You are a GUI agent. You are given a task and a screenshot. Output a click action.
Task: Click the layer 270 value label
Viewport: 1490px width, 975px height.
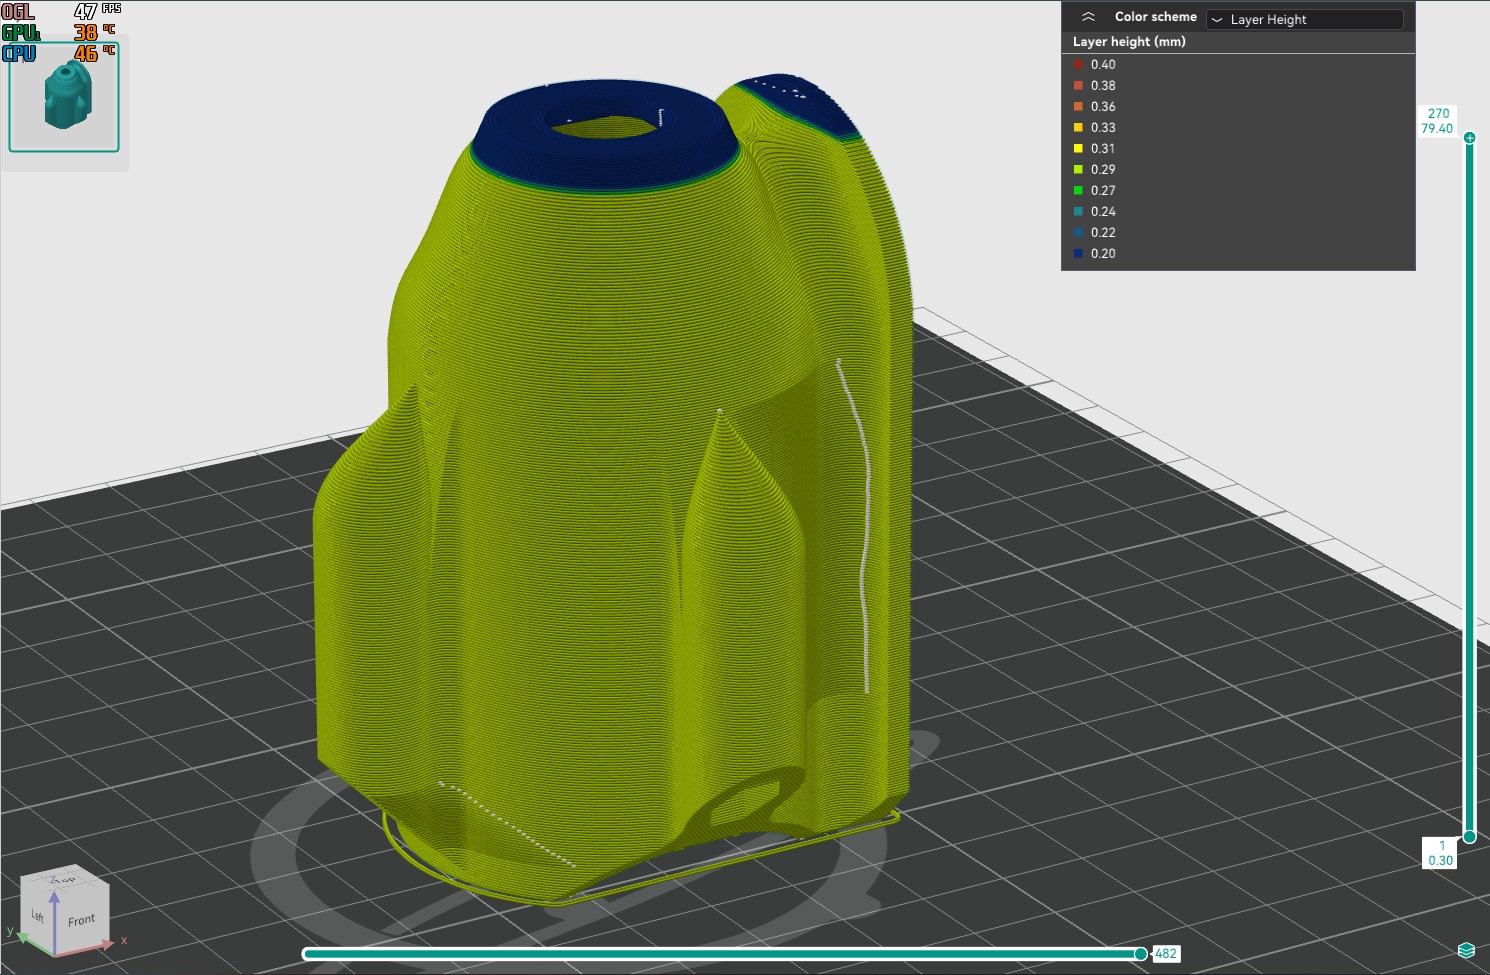pyautogui.click(x=1438, y=121)
